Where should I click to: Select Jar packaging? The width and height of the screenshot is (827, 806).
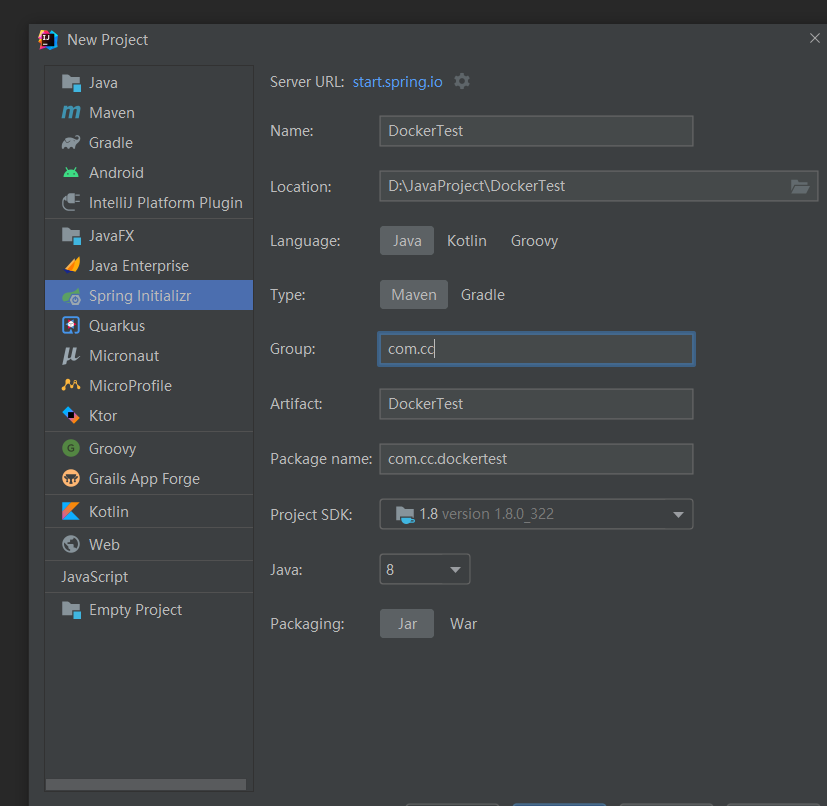coord(407,623)
